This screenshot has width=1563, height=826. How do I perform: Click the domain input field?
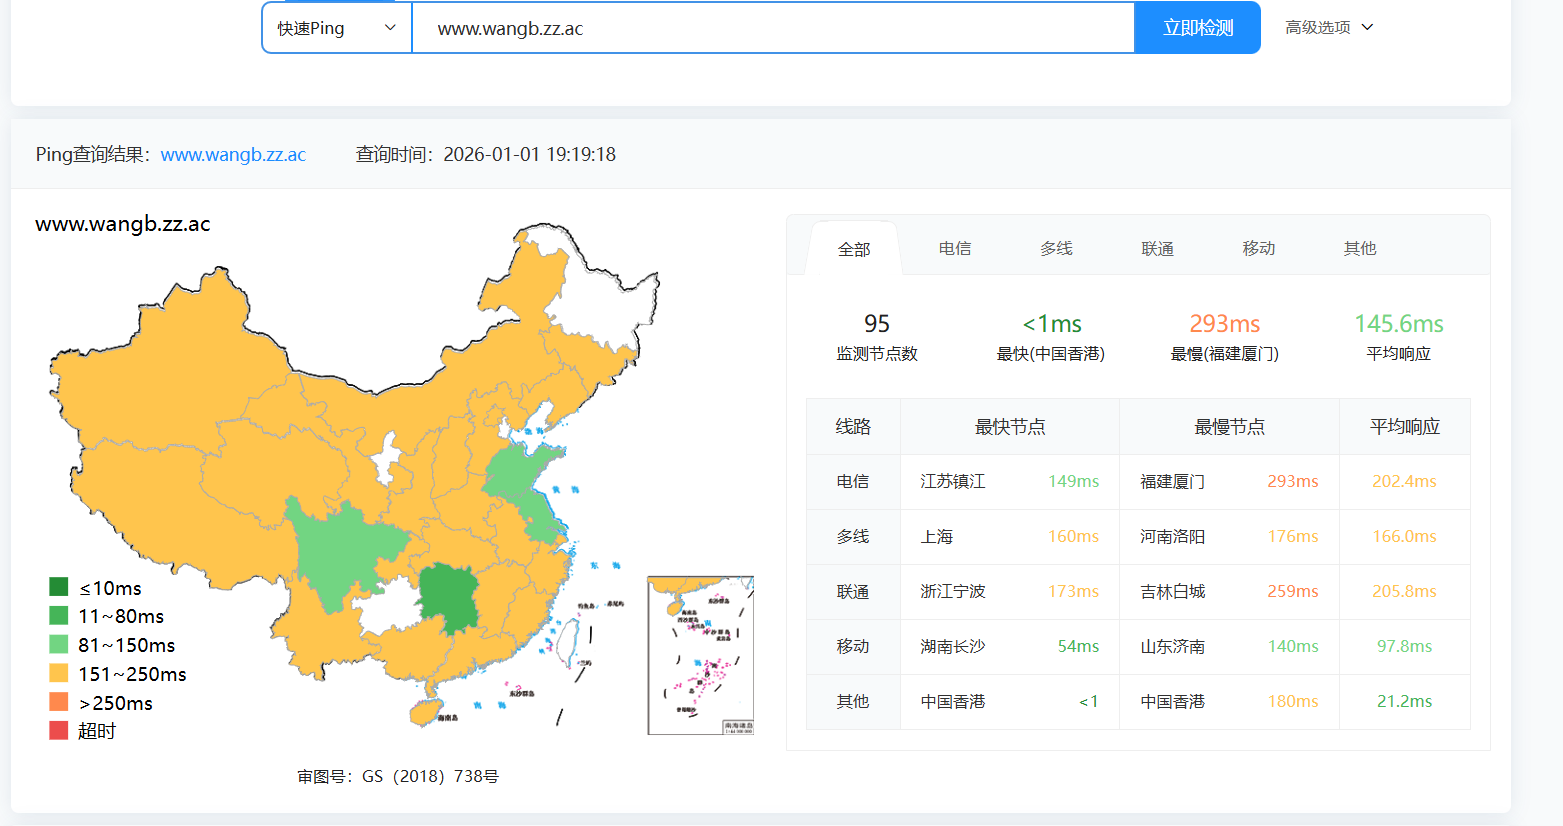coord(772,28)
